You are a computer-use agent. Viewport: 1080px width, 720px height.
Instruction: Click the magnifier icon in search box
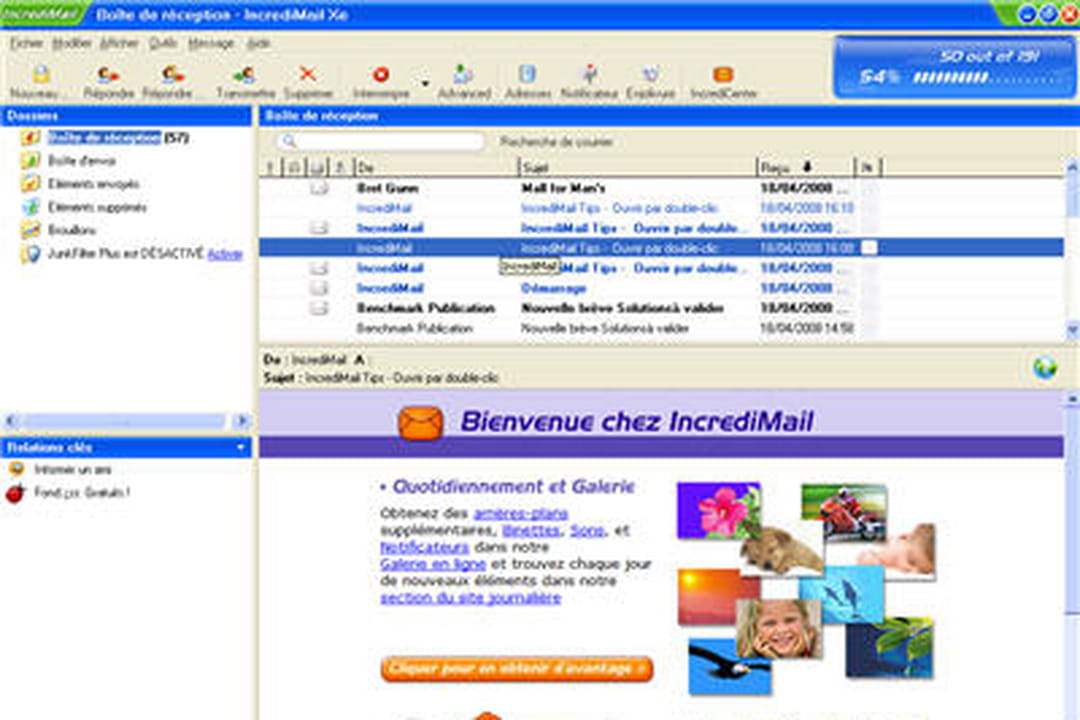[289, 141]
